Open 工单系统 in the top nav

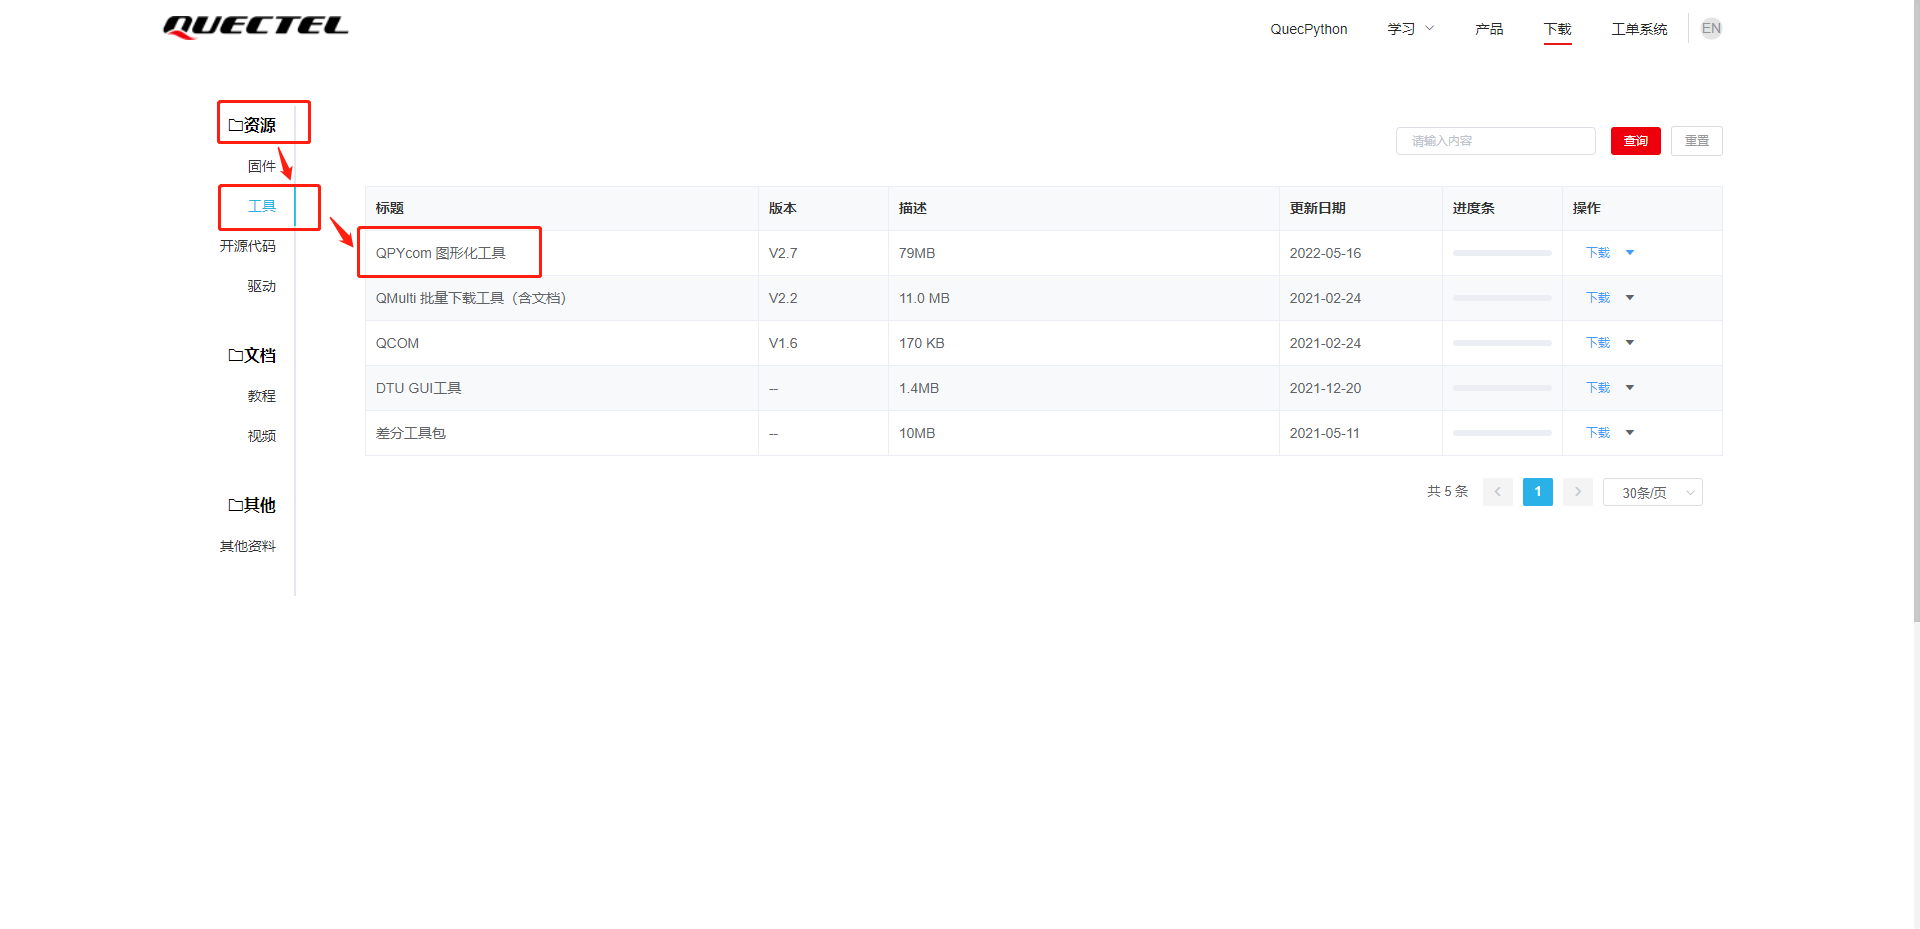click(1639, 29)
